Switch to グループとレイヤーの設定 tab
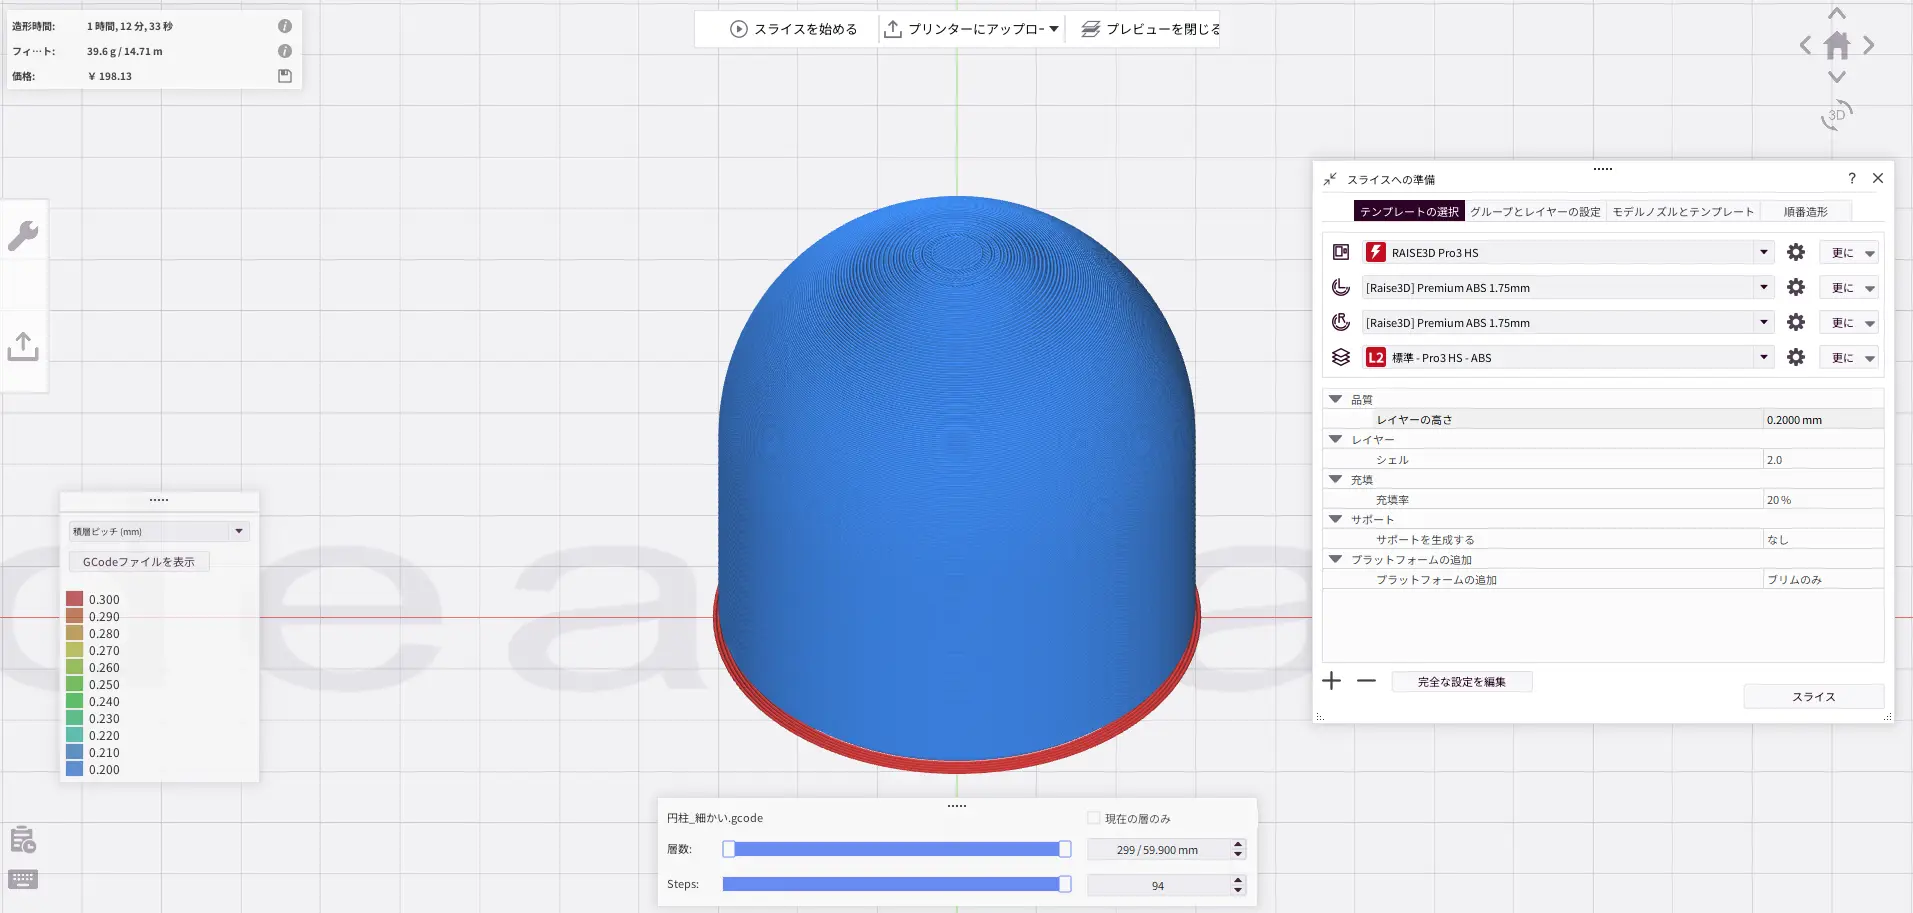This screenshot has height=913, width=1913. [x=1535, y=212]
